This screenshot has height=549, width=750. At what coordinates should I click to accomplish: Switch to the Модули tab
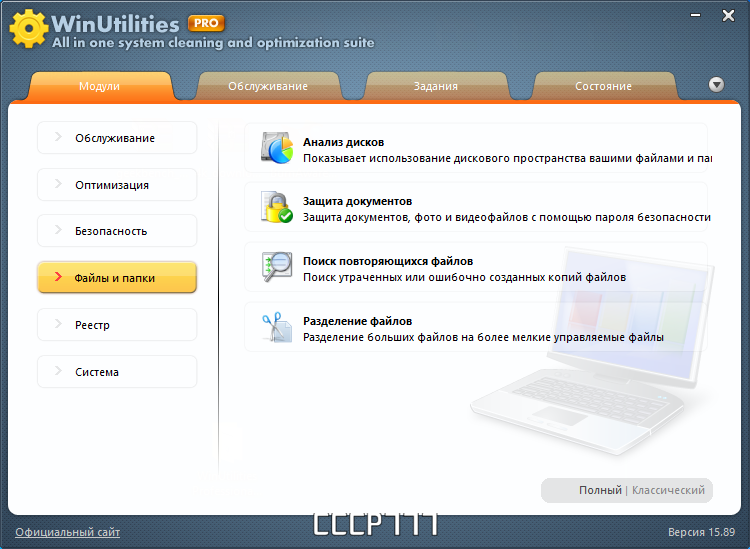click(x=99, y=86)
